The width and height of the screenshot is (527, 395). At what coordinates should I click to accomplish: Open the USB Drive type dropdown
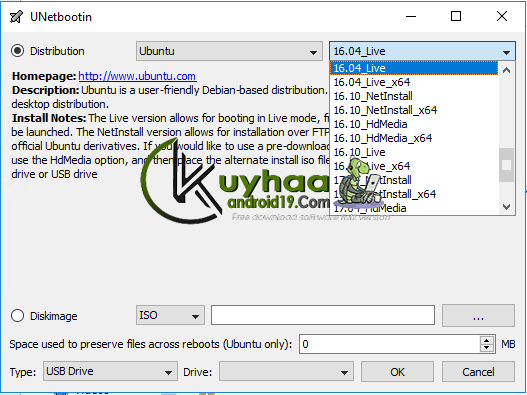[110, 371]
